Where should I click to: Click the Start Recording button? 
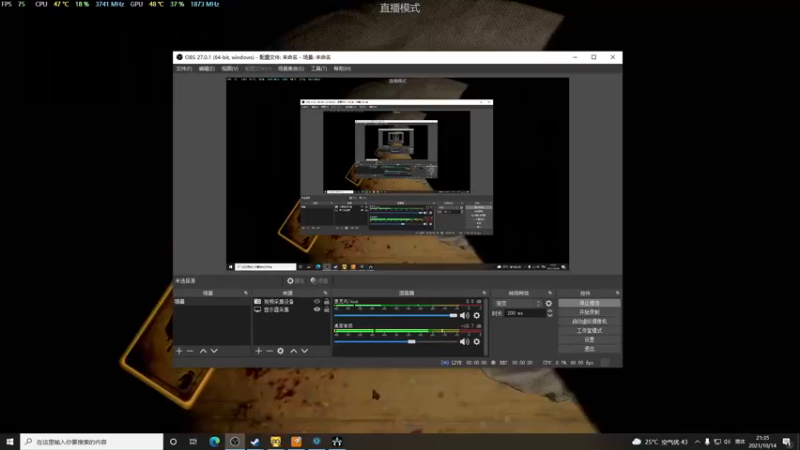589,312
